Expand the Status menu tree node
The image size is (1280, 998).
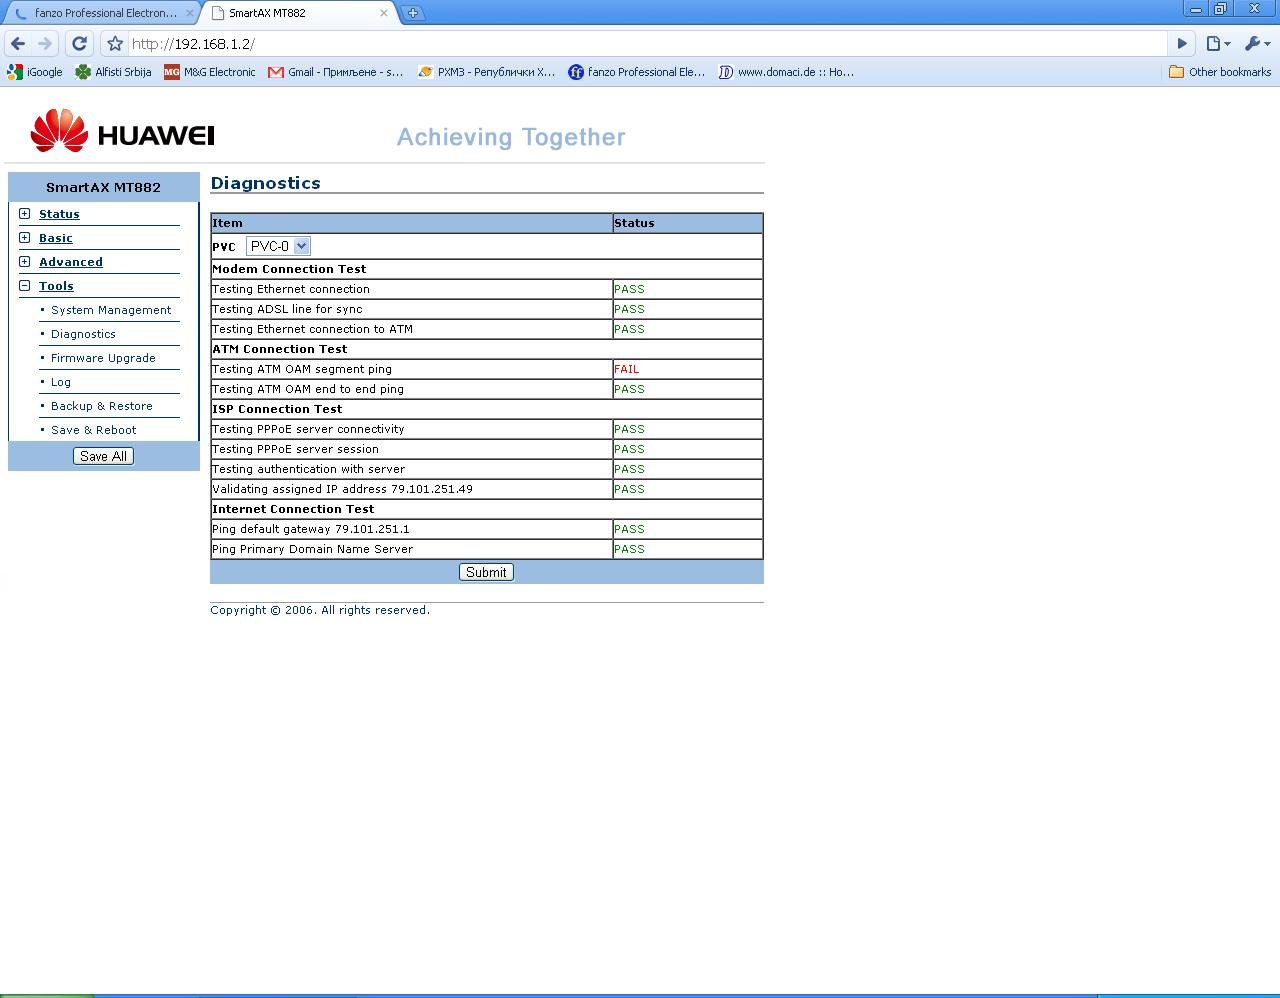pyautogui.click(x=25, y=214)
